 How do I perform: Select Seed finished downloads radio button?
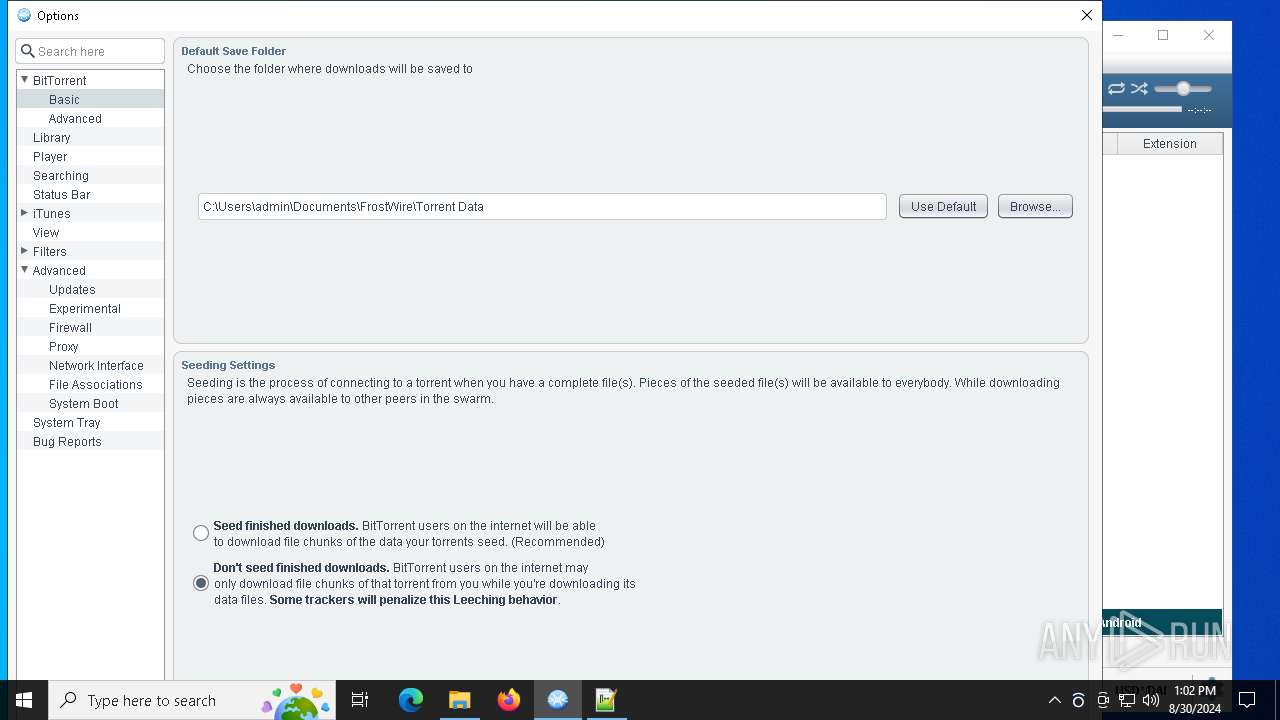[201, 533]
